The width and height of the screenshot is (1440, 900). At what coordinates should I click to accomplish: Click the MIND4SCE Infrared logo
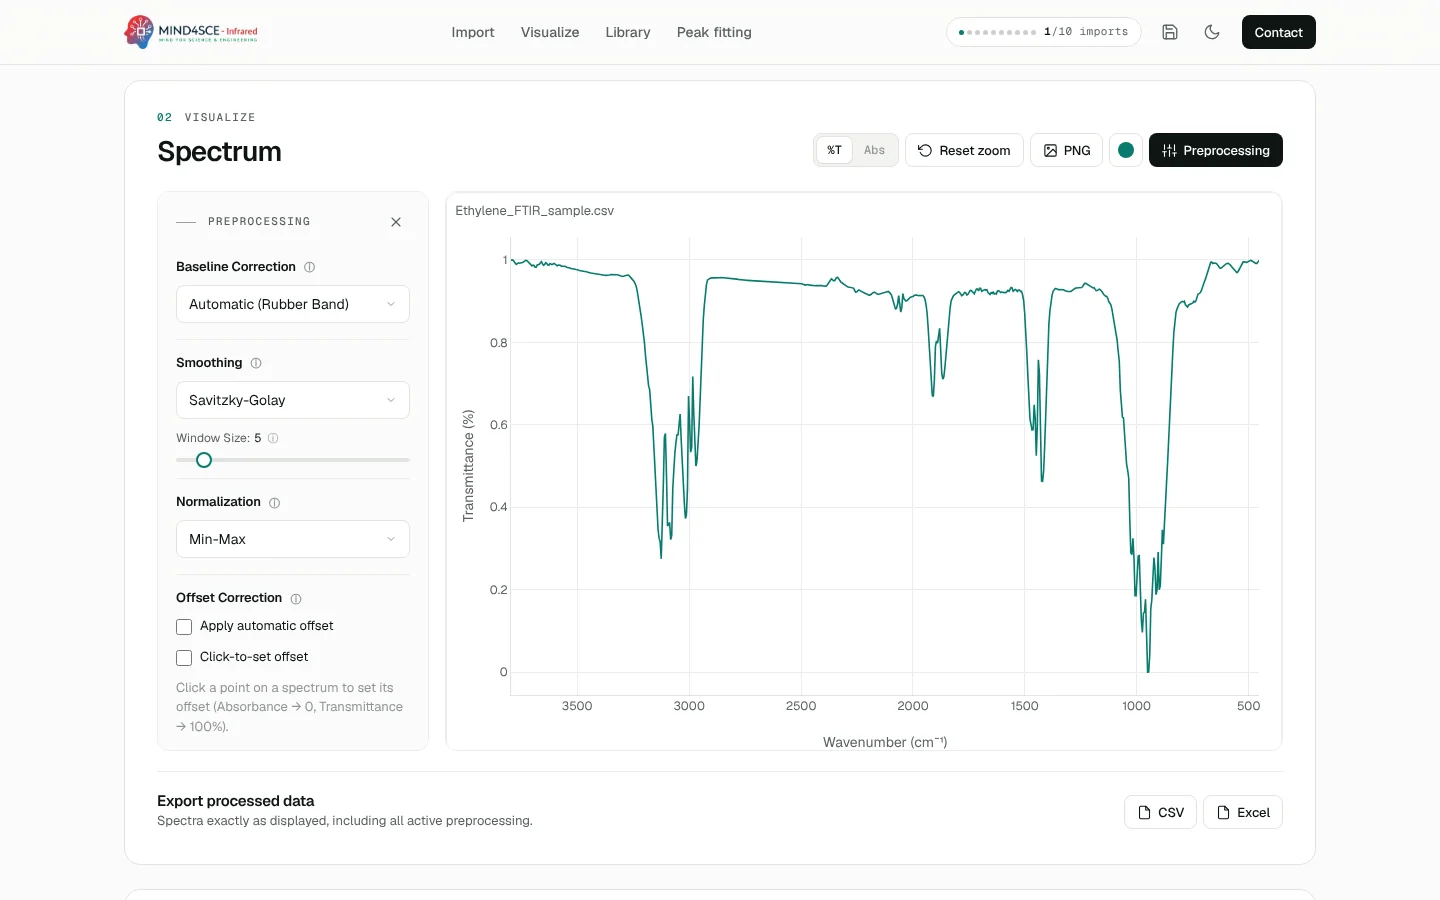191,32
